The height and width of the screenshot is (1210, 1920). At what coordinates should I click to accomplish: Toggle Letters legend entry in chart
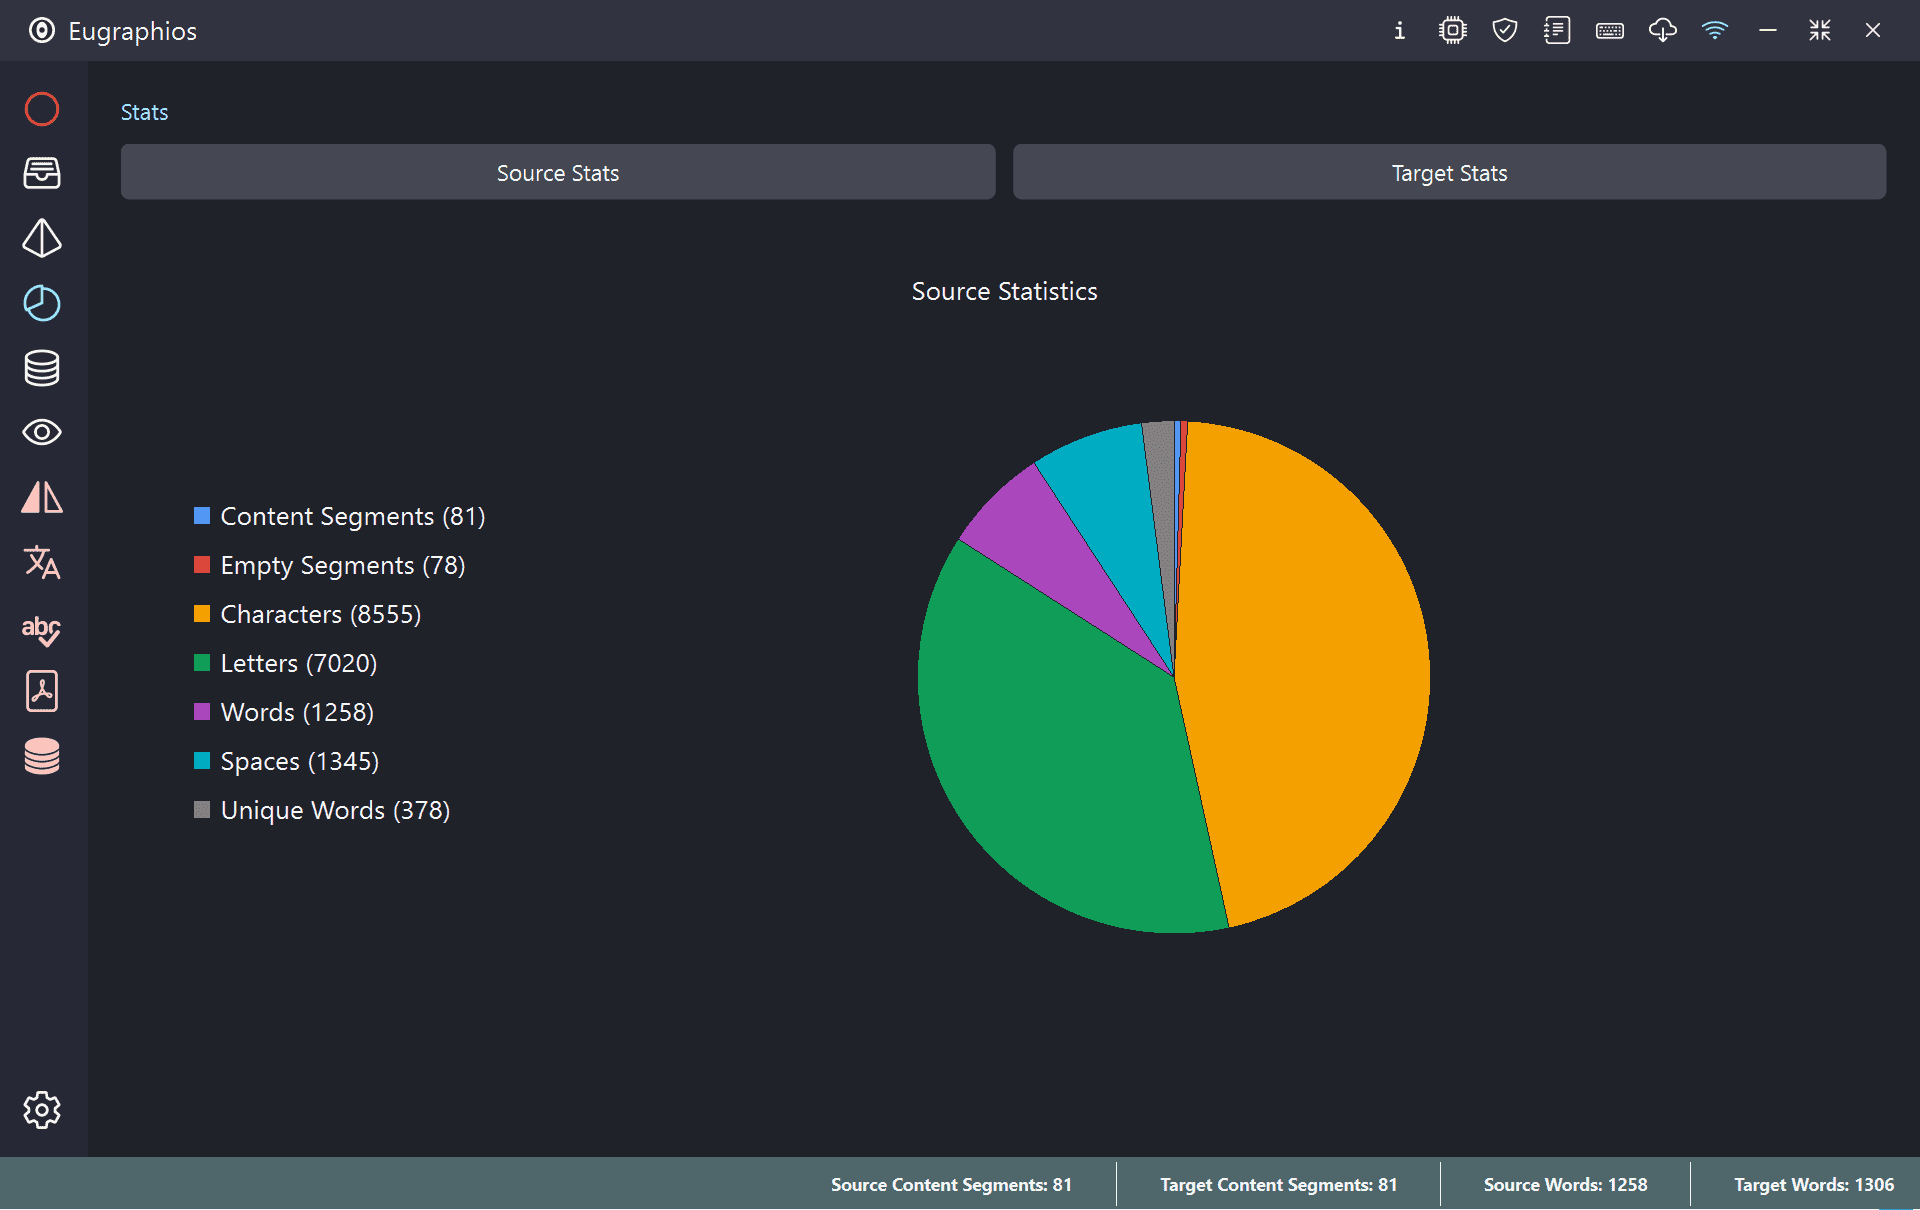coord(298,663)
